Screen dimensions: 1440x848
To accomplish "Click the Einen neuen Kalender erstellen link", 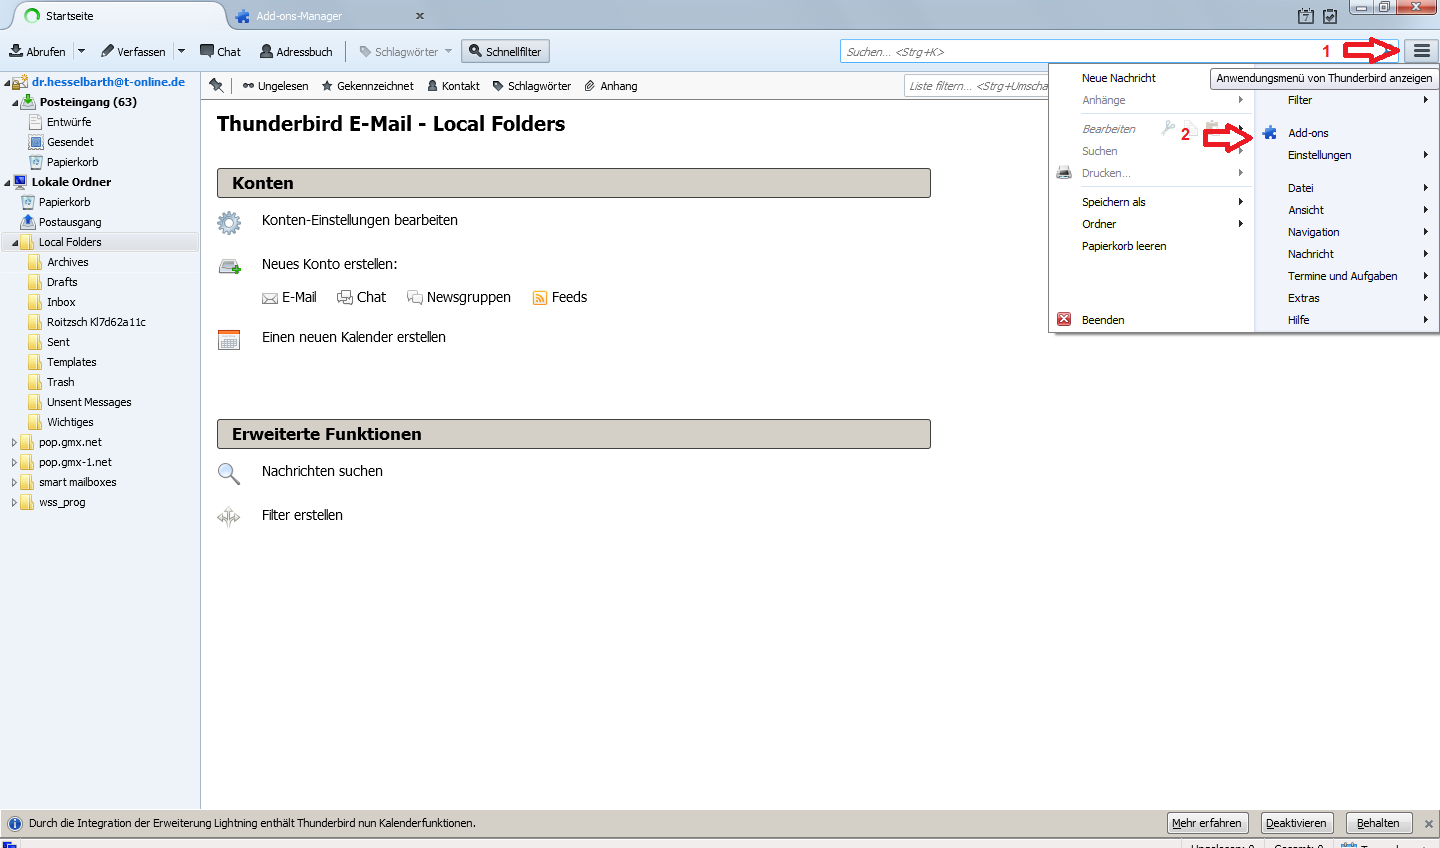I will (354, 337).
